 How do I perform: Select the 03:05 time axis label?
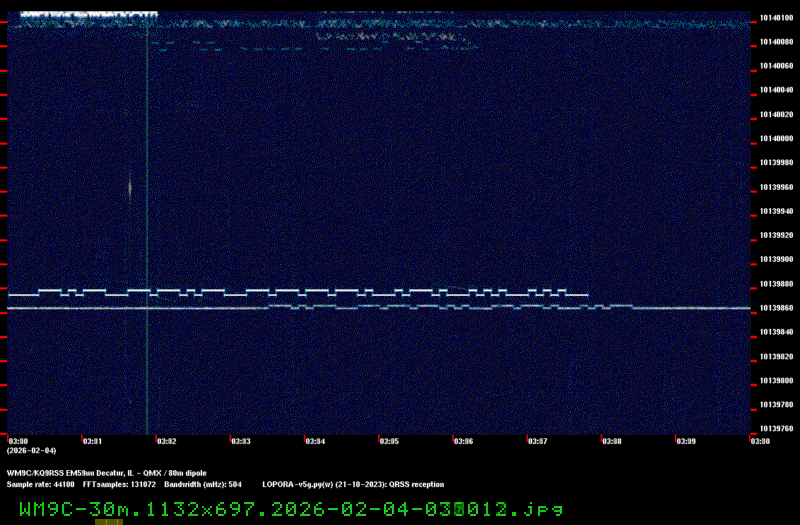pyautogui.click(x=389, y=440)
